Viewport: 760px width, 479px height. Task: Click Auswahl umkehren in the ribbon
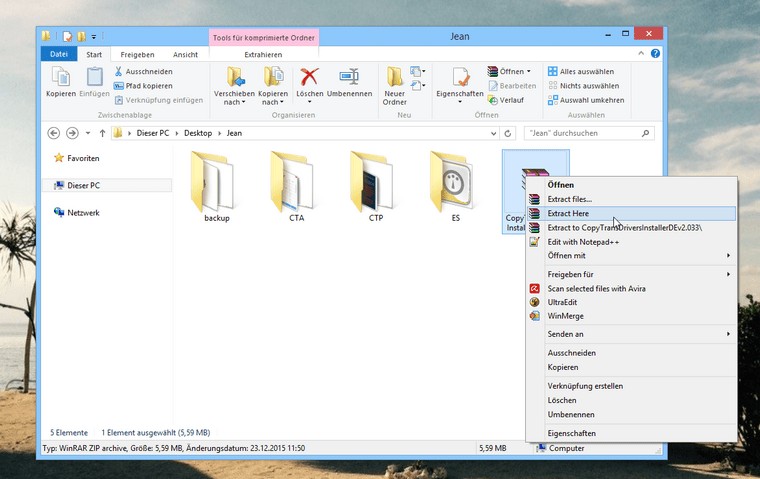click(586, 100)
